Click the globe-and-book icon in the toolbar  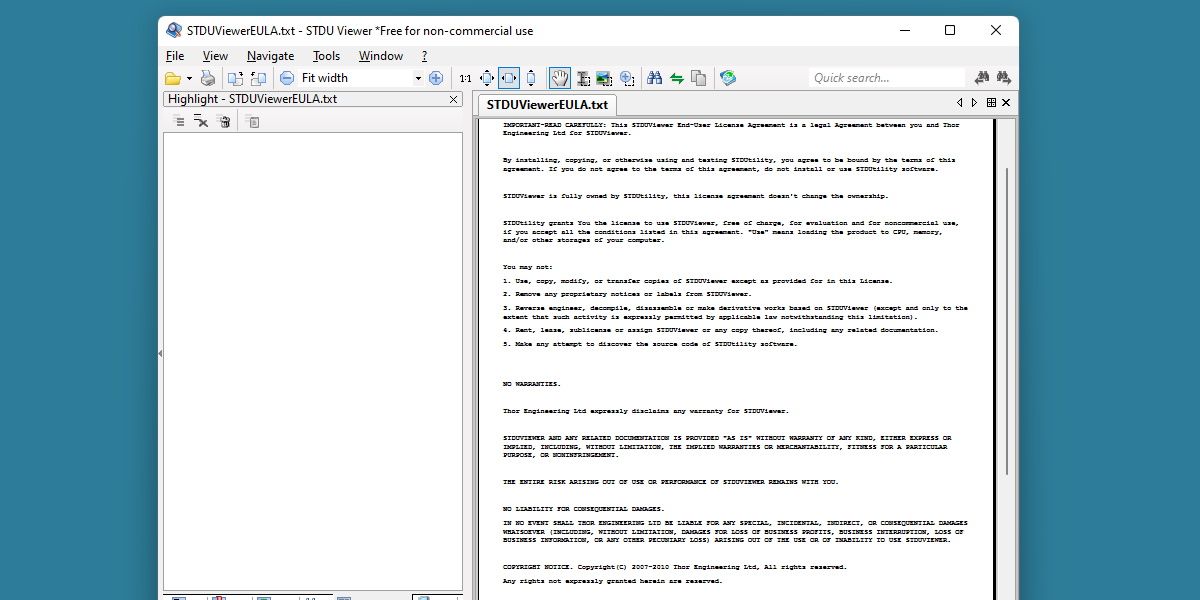[728, 78]
